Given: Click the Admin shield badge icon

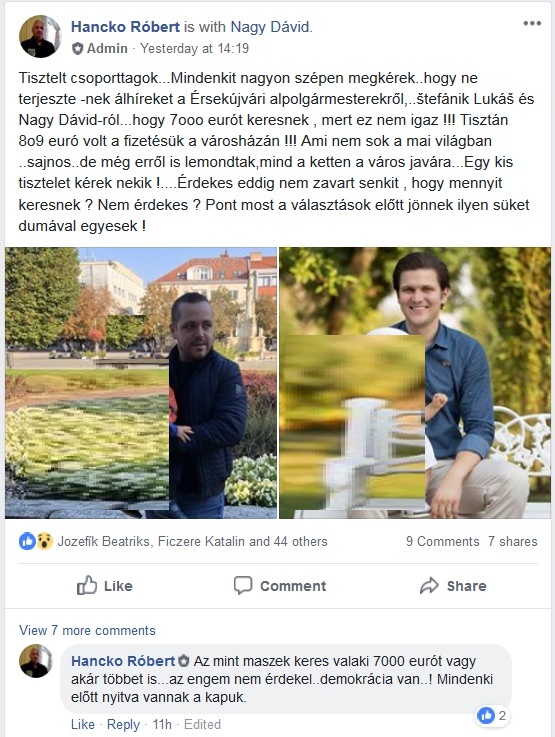Looking at the screenshot, I should click(78, 48).
